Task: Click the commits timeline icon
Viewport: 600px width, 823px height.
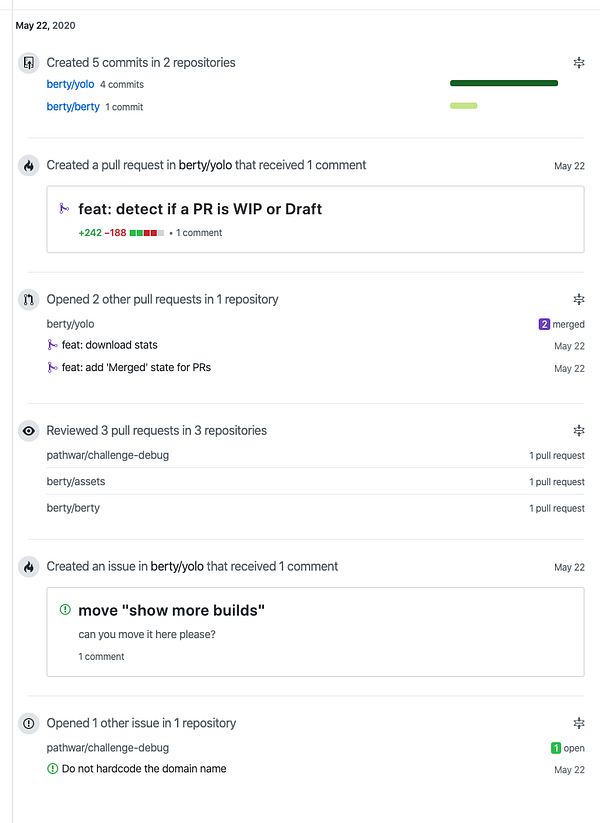Action: (29, 63)
